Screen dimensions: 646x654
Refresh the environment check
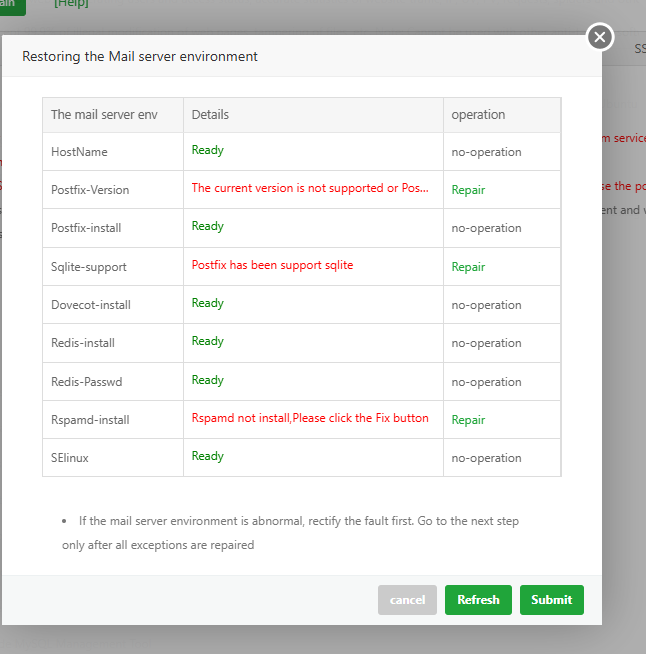[478, 600]
